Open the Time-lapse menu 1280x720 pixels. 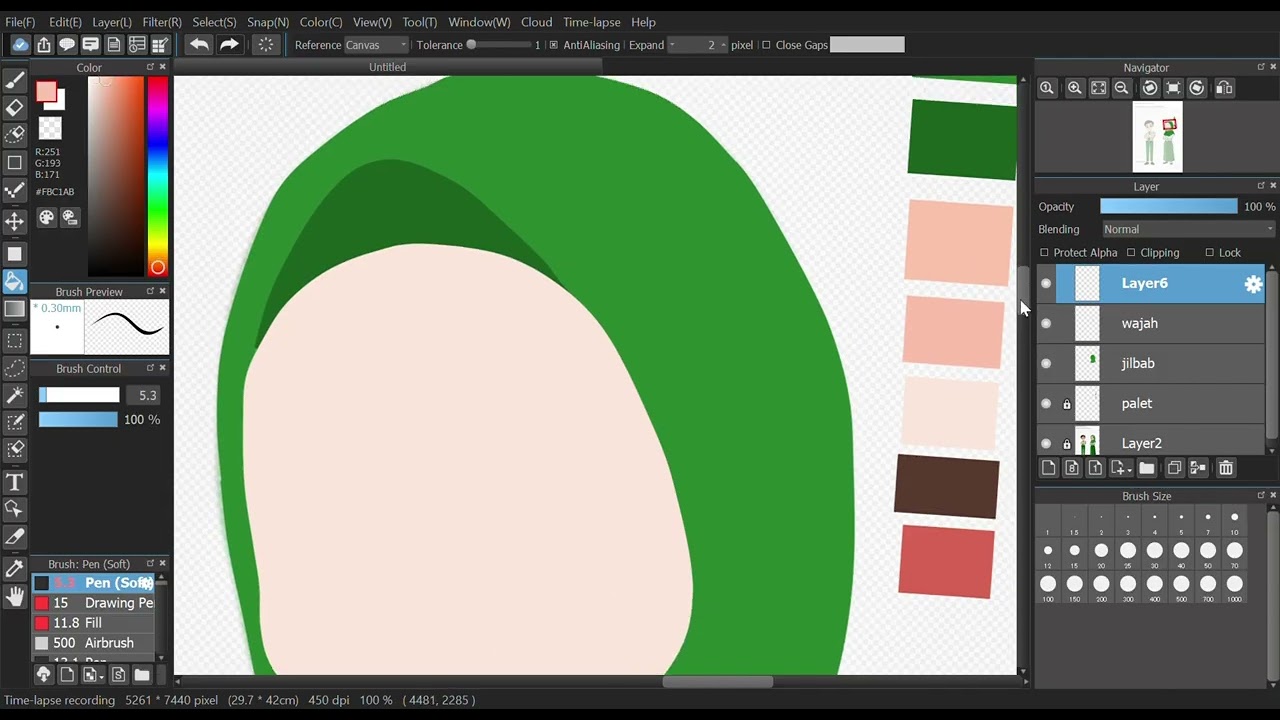tap(592, 22)
